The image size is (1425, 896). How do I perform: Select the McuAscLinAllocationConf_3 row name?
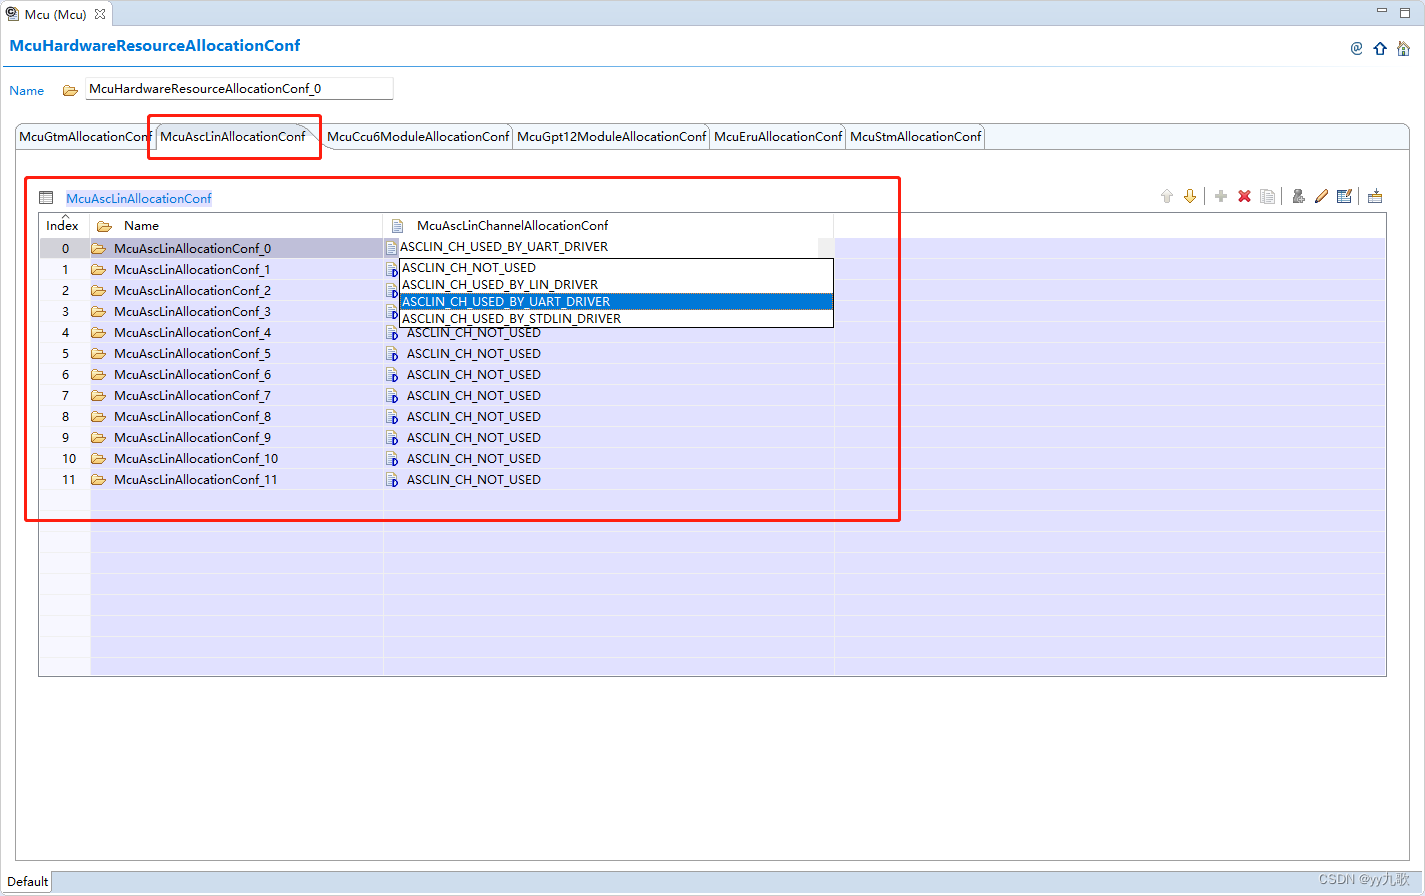click(192, 312)
